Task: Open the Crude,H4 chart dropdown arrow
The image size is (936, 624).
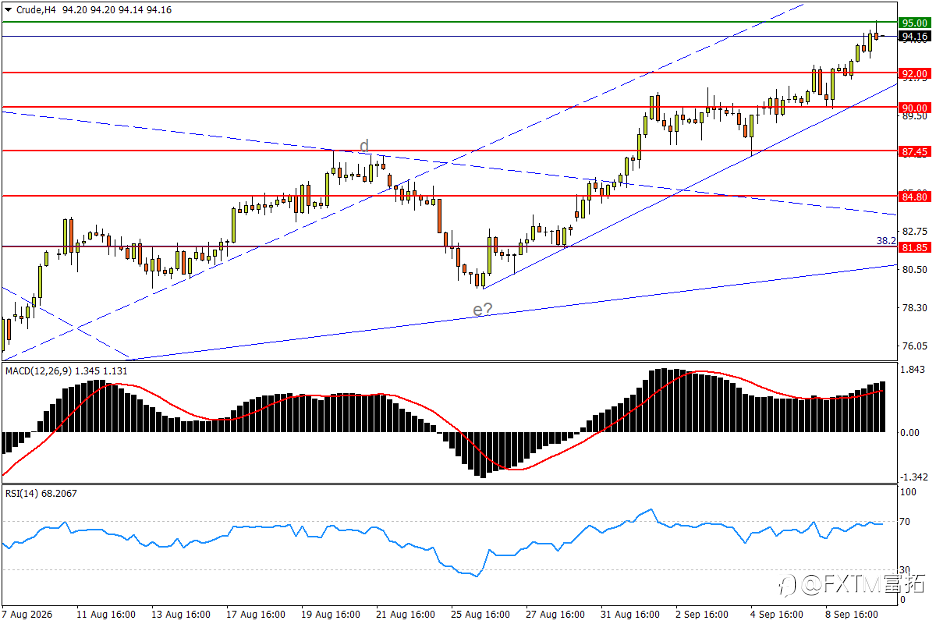Action: (8, 10)
